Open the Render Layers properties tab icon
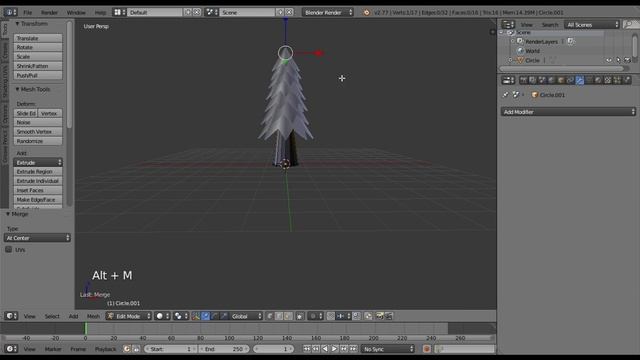This screenshot has height=360, width=640. pos(533,80)
